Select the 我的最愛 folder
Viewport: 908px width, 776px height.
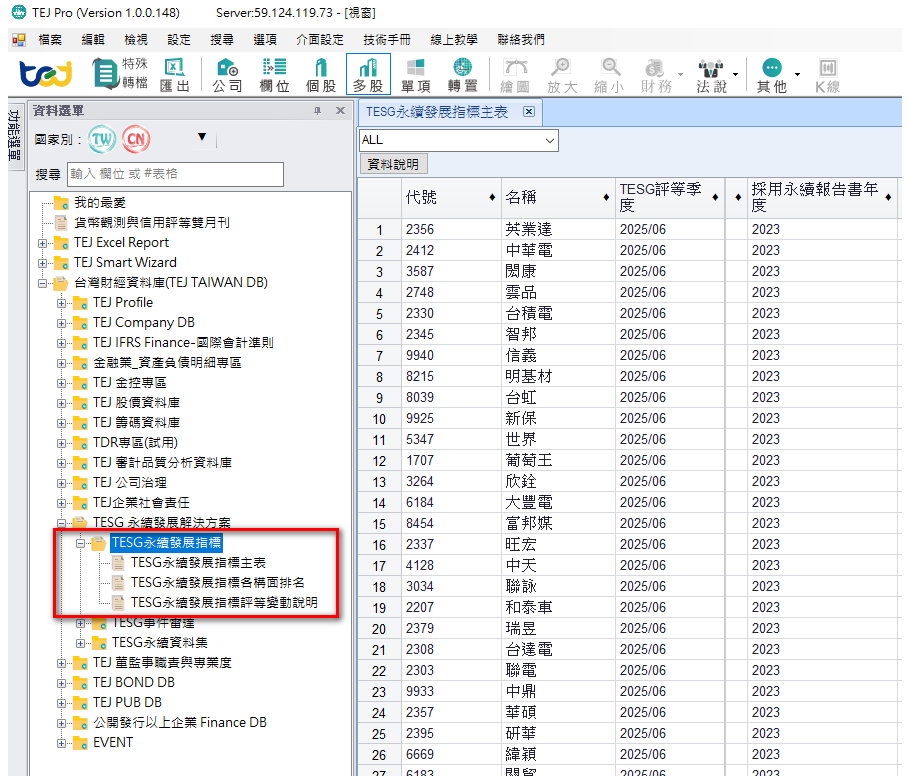100,203
